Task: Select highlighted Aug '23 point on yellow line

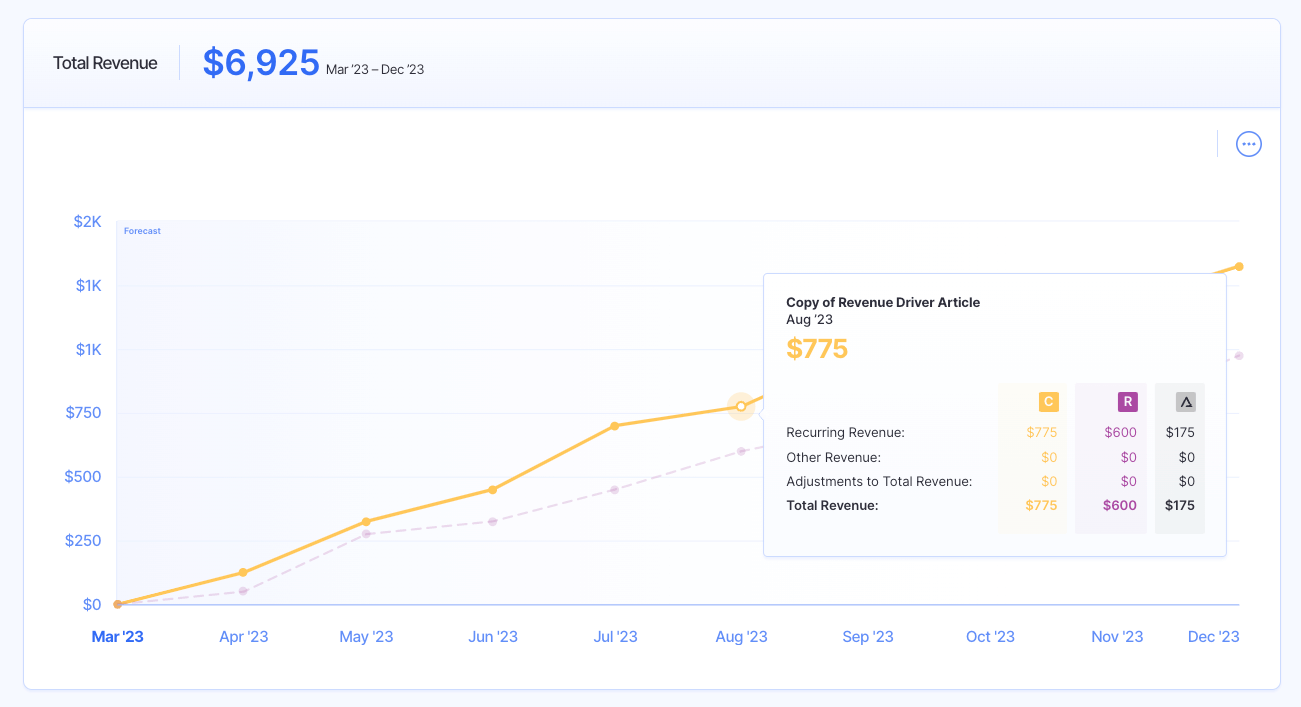Action: click(x=741, y=406)
